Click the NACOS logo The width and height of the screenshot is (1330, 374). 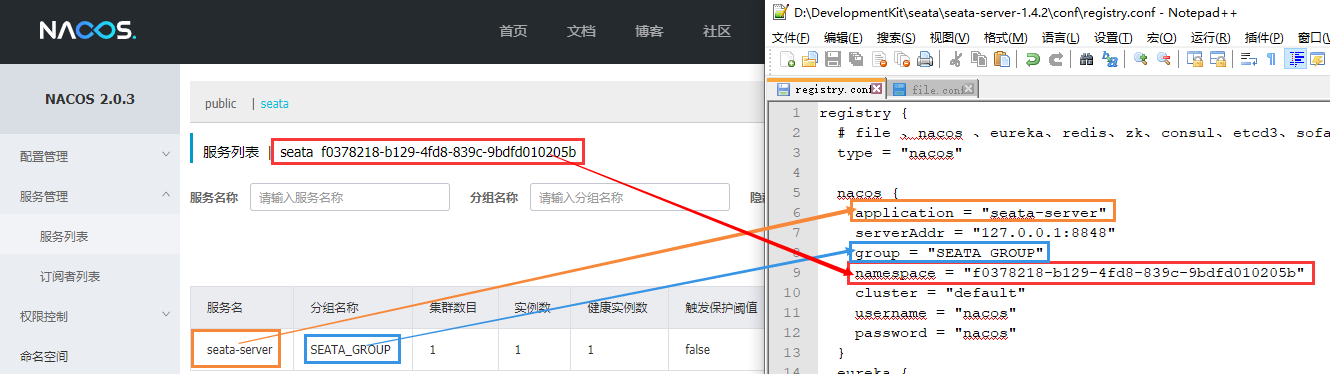[x=87, y=30]
